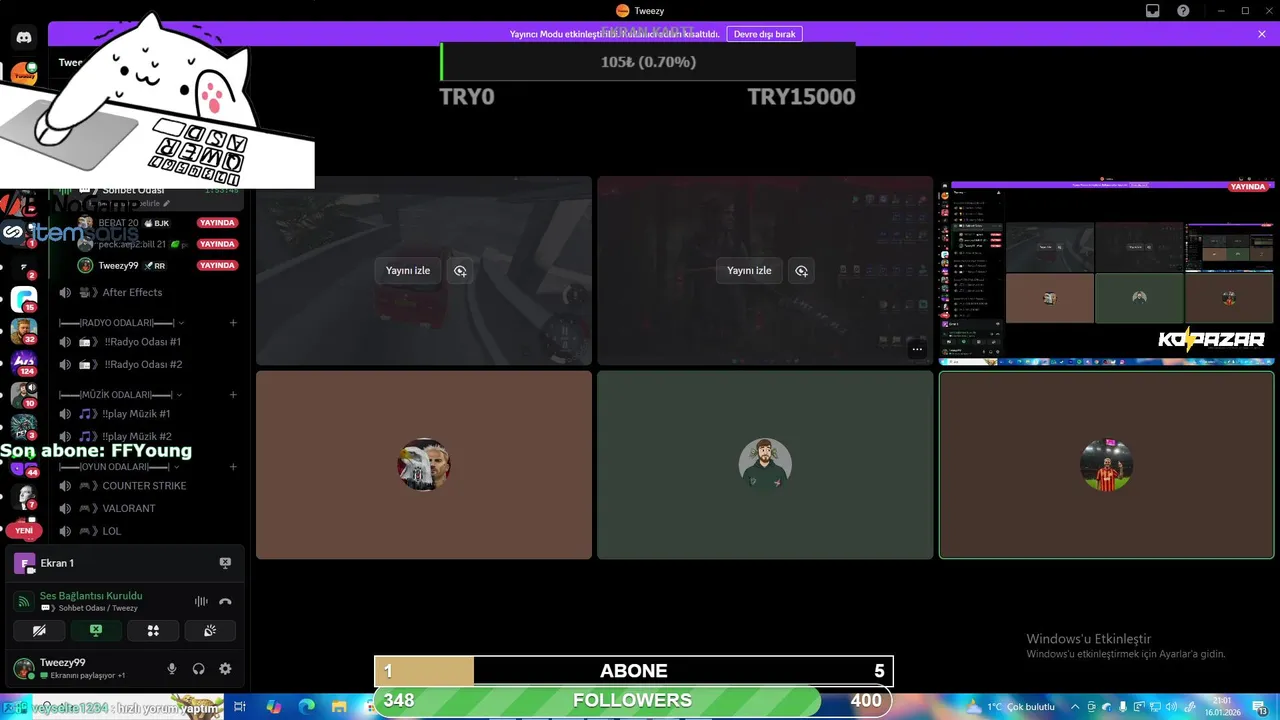Open weather widget showing 1°C Çok bulutlu

tap(1010, 707)
